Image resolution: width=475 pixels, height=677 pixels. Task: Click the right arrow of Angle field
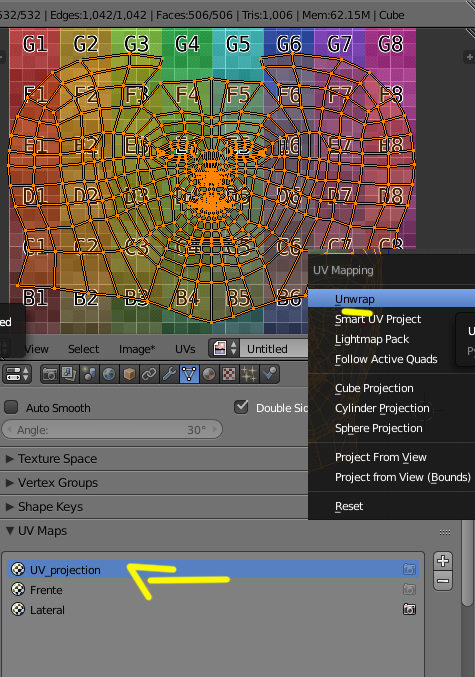pos(215,430)
